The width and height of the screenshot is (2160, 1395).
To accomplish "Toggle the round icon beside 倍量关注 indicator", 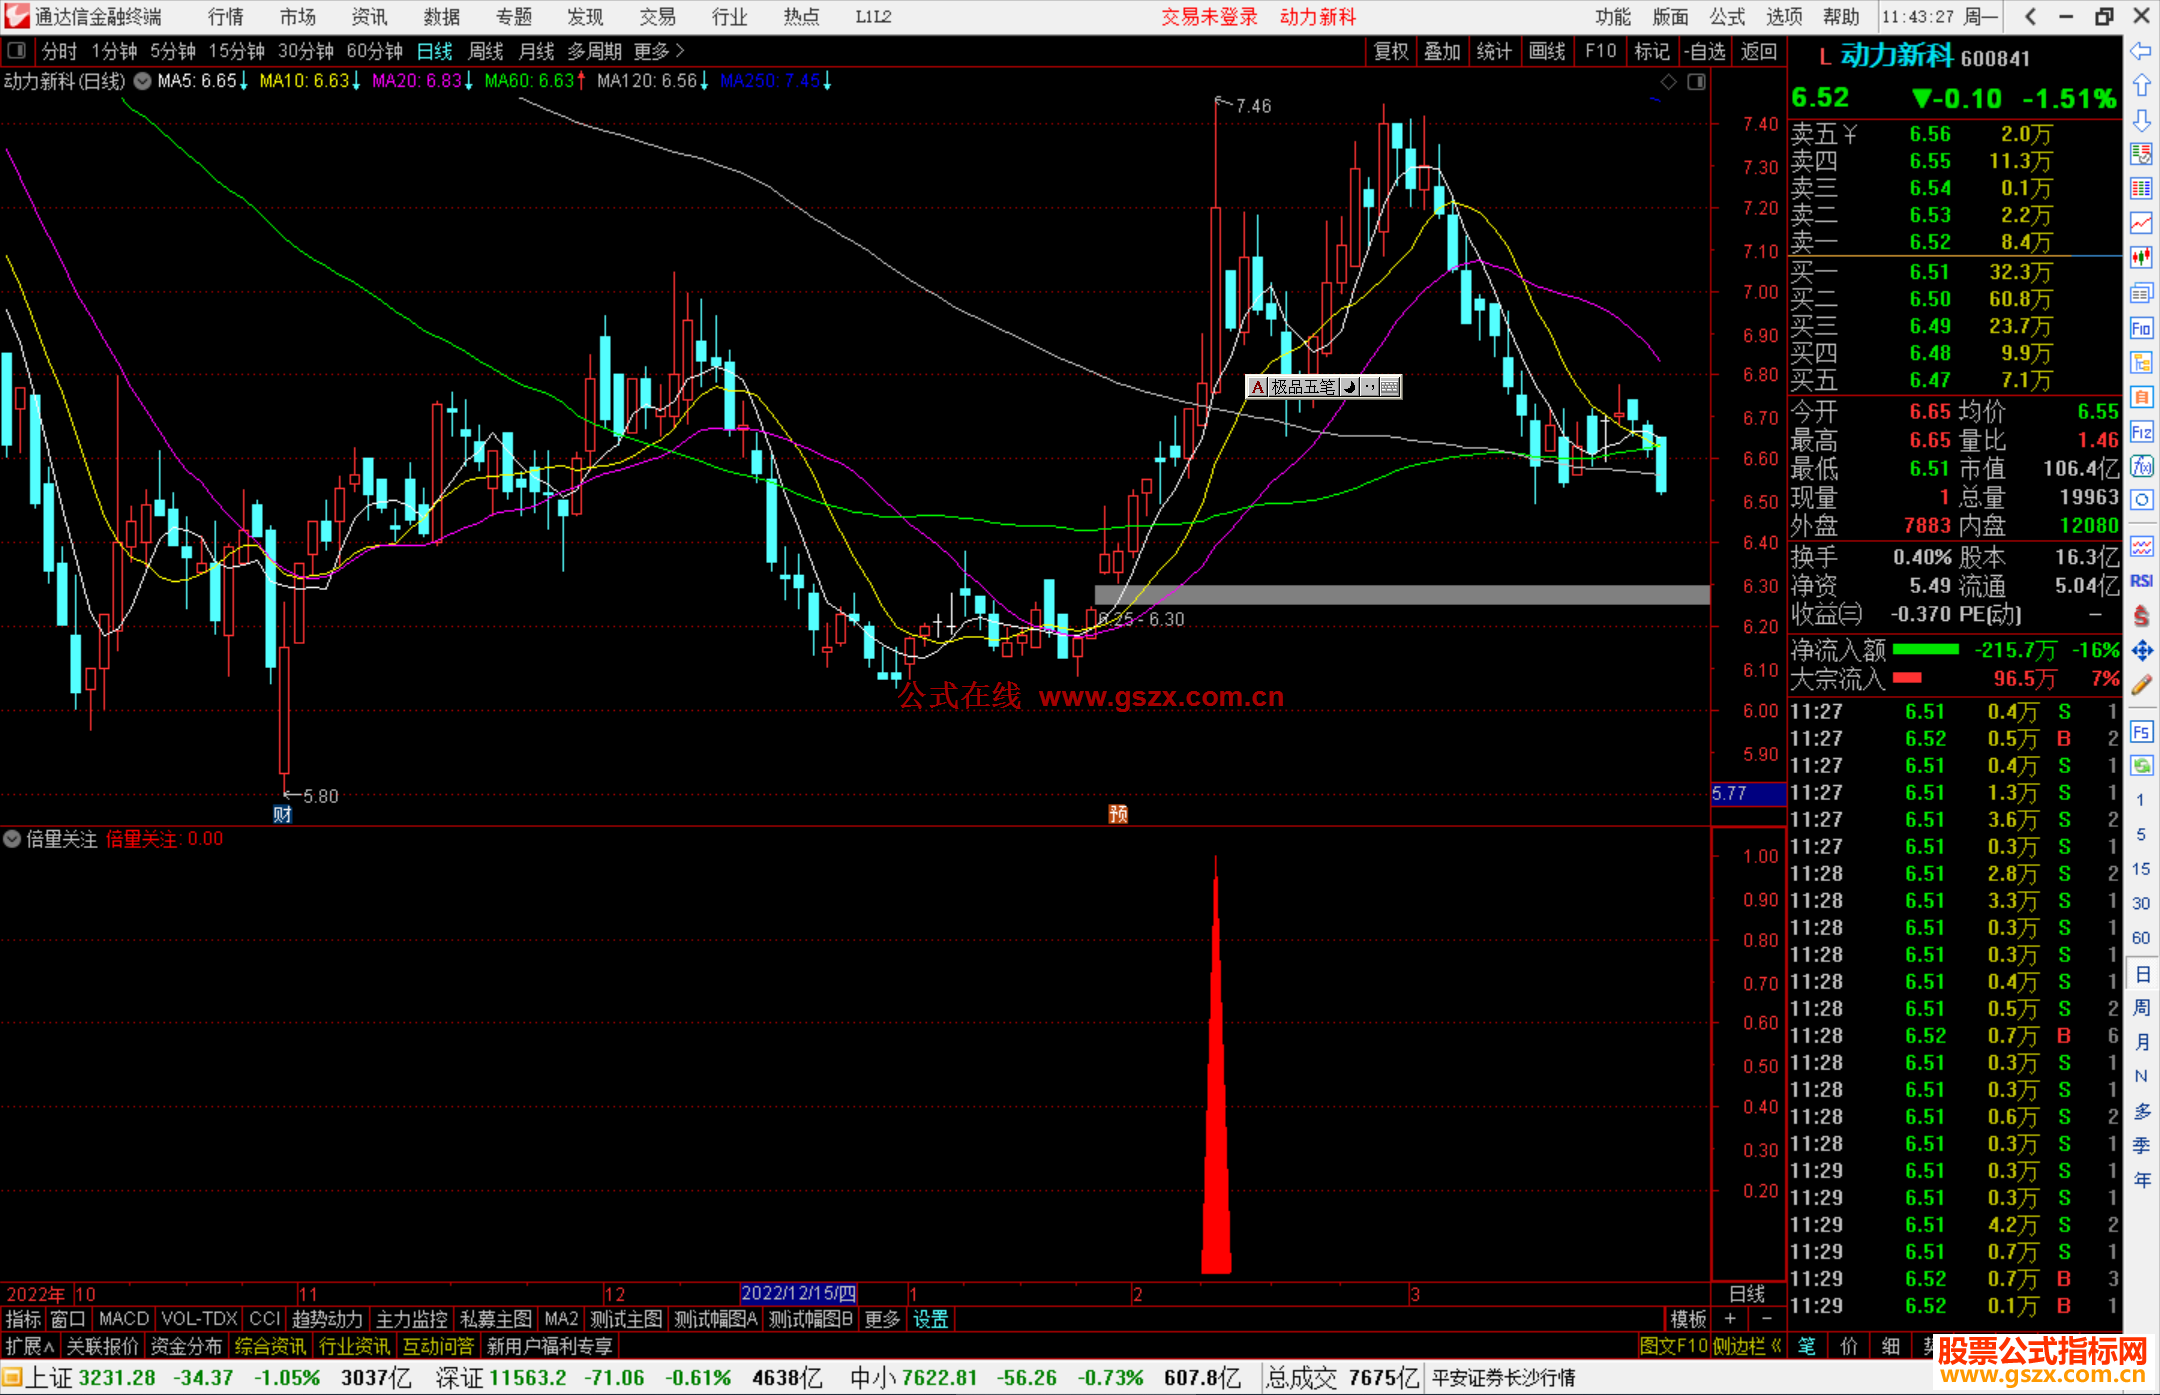I will (12, 839).
